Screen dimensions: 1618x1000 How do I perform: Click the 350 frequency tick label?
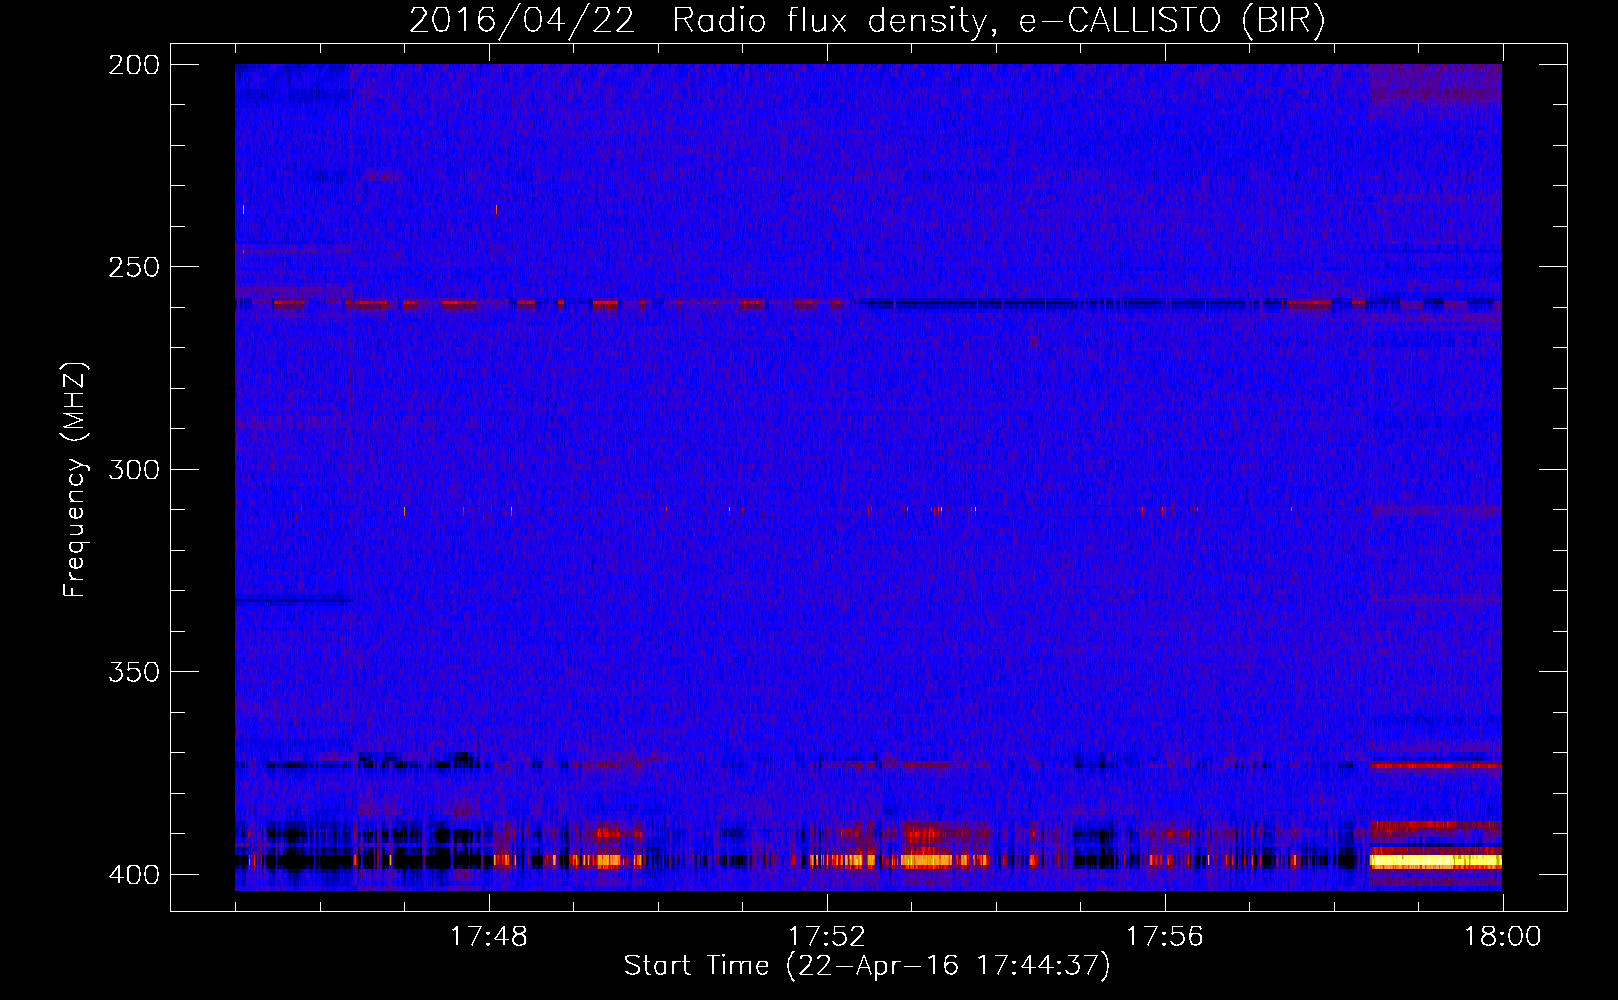click(x=133, y=672)
